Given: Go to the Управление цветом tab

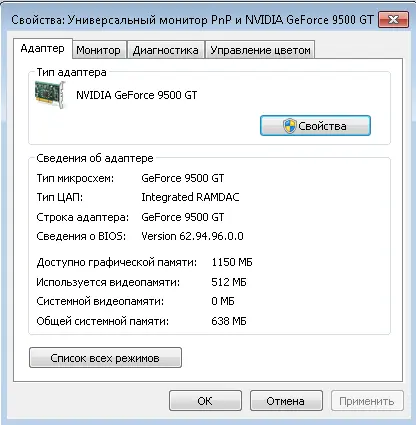Looking at the screenshot, I should tap(260, 50).
